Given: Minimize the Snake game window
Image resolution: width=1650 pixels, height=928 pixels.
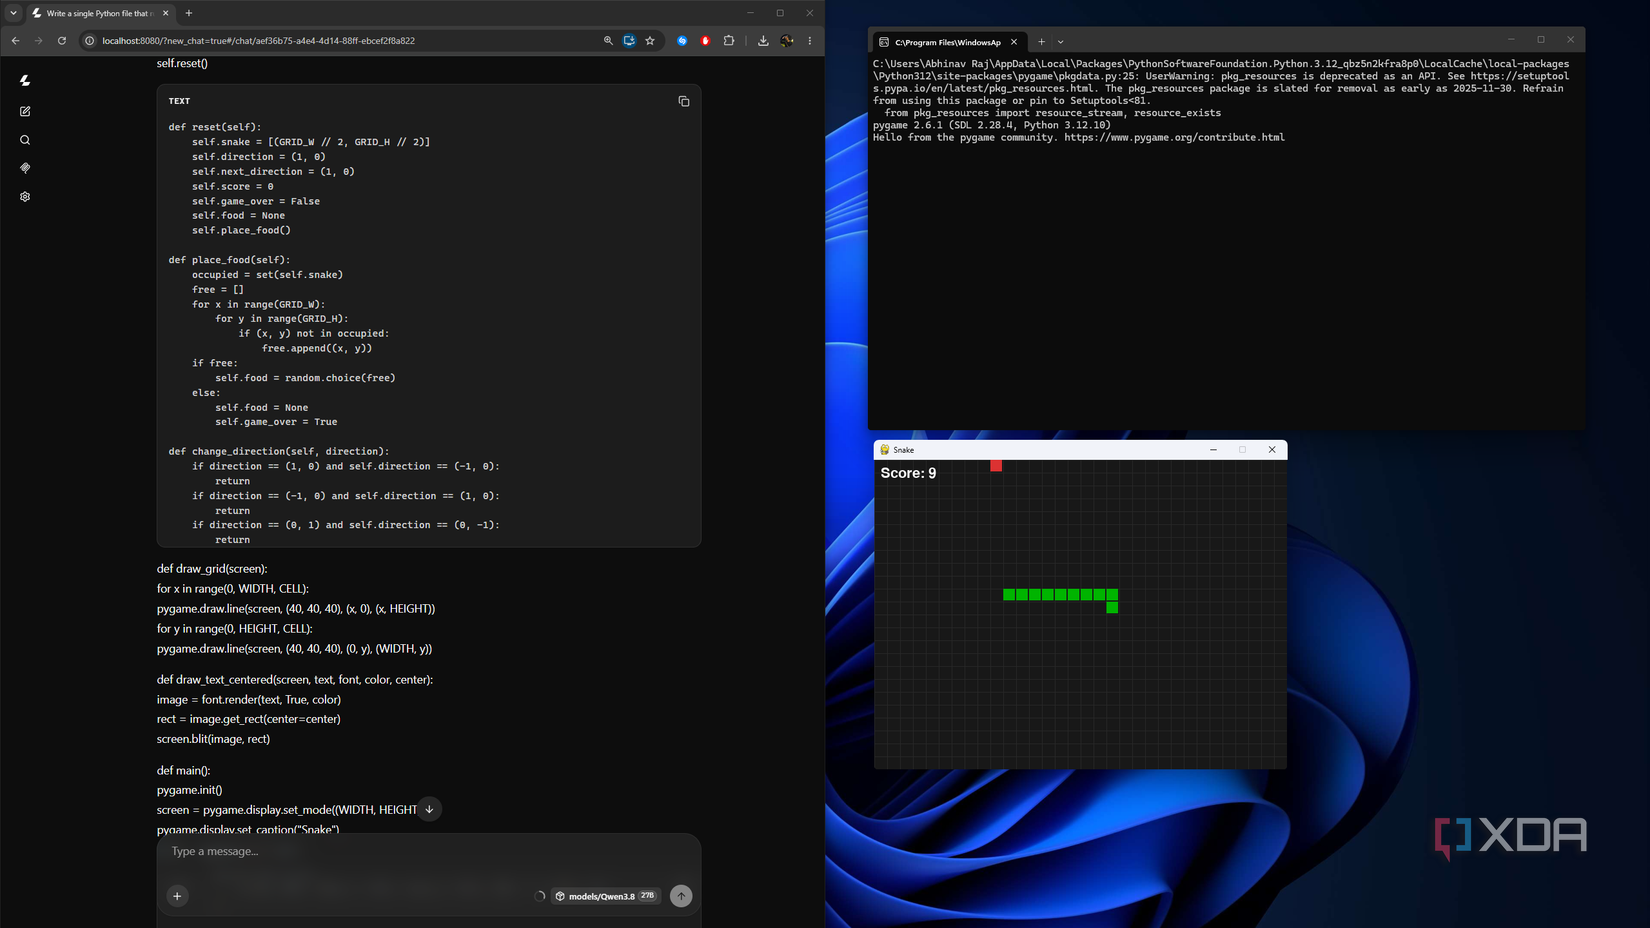Looking at the screenshot, I should click(1213, 450).
